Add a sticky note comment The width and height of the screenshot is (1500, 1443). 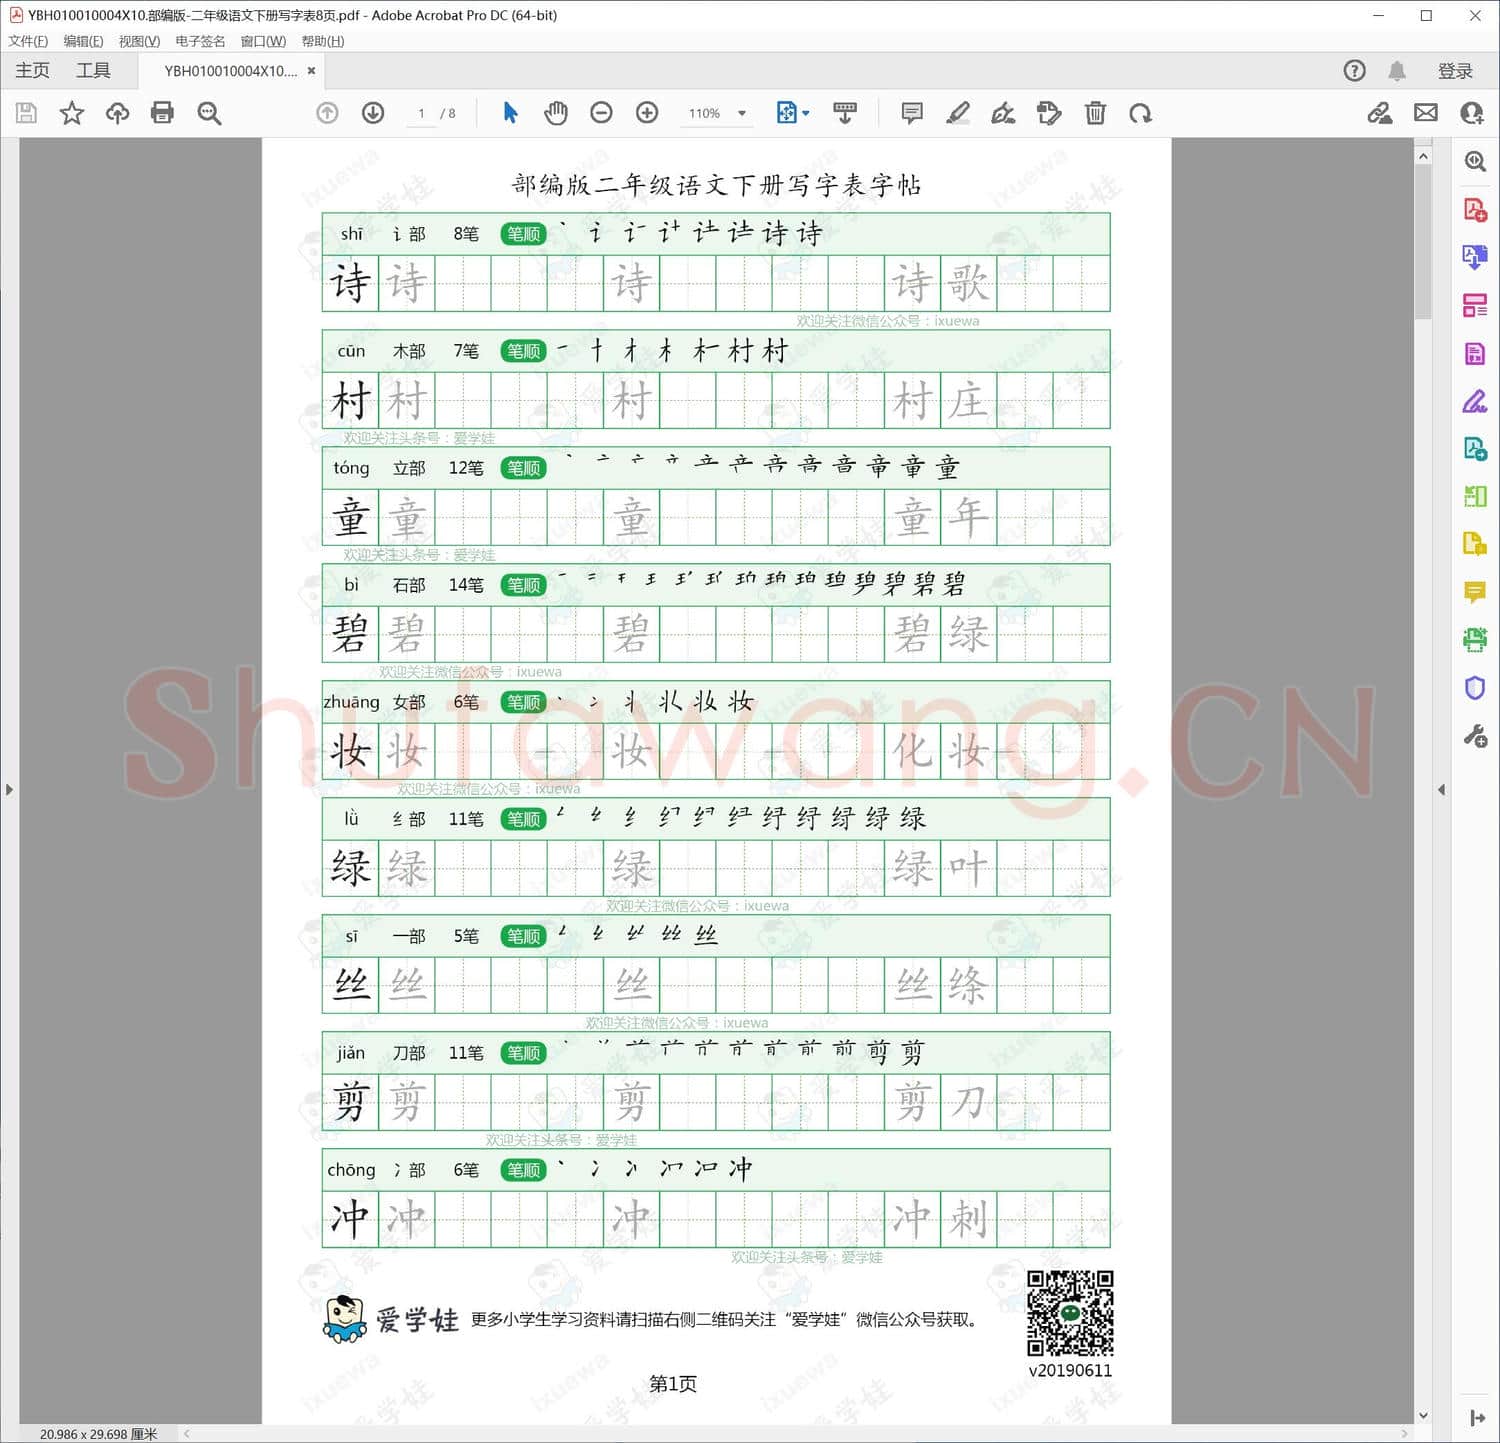912,113
